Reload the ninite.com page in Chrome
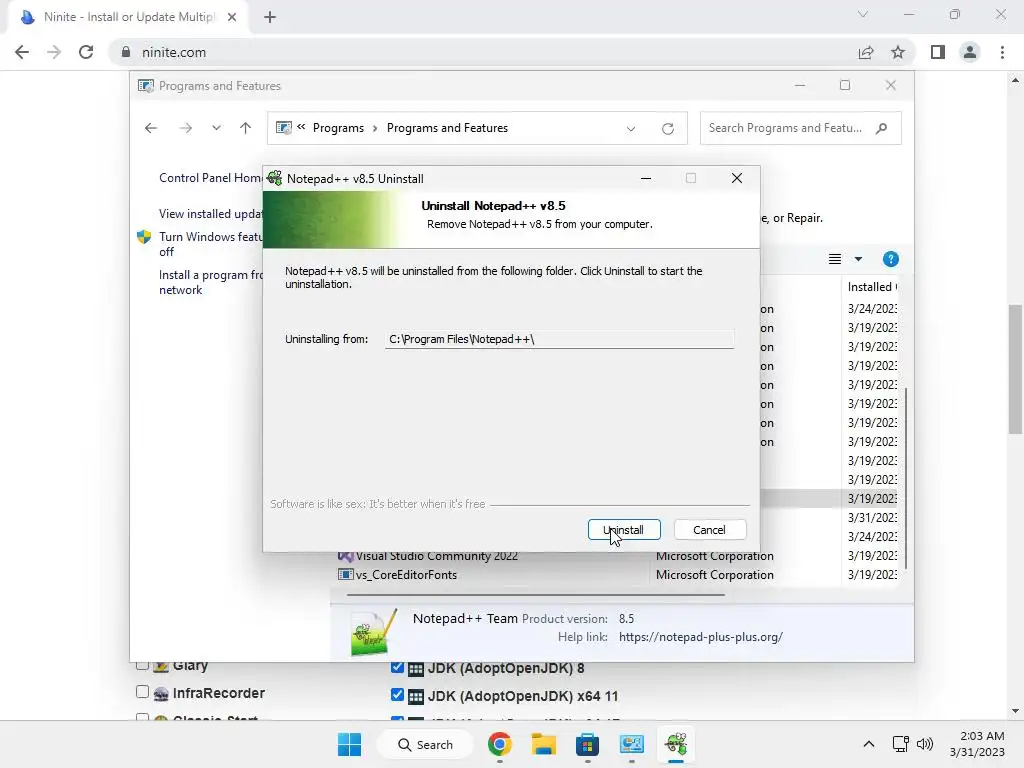Image resolution: width=1024 pixels, height=768 pixels. click(x=86, y=52)
